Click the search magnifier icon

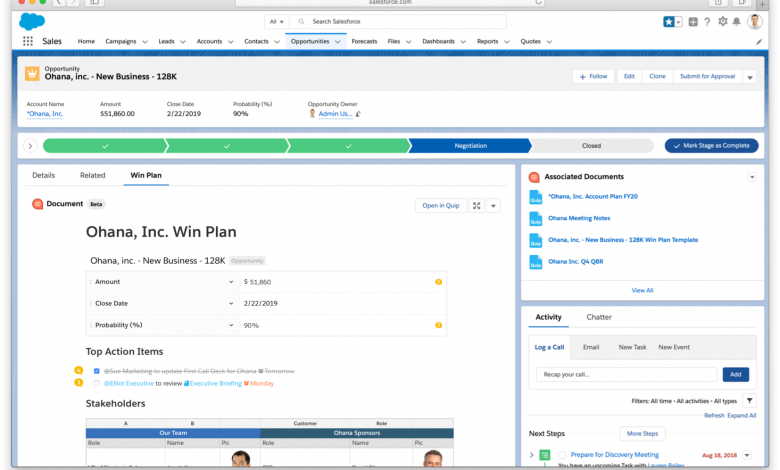pos(301,22)
